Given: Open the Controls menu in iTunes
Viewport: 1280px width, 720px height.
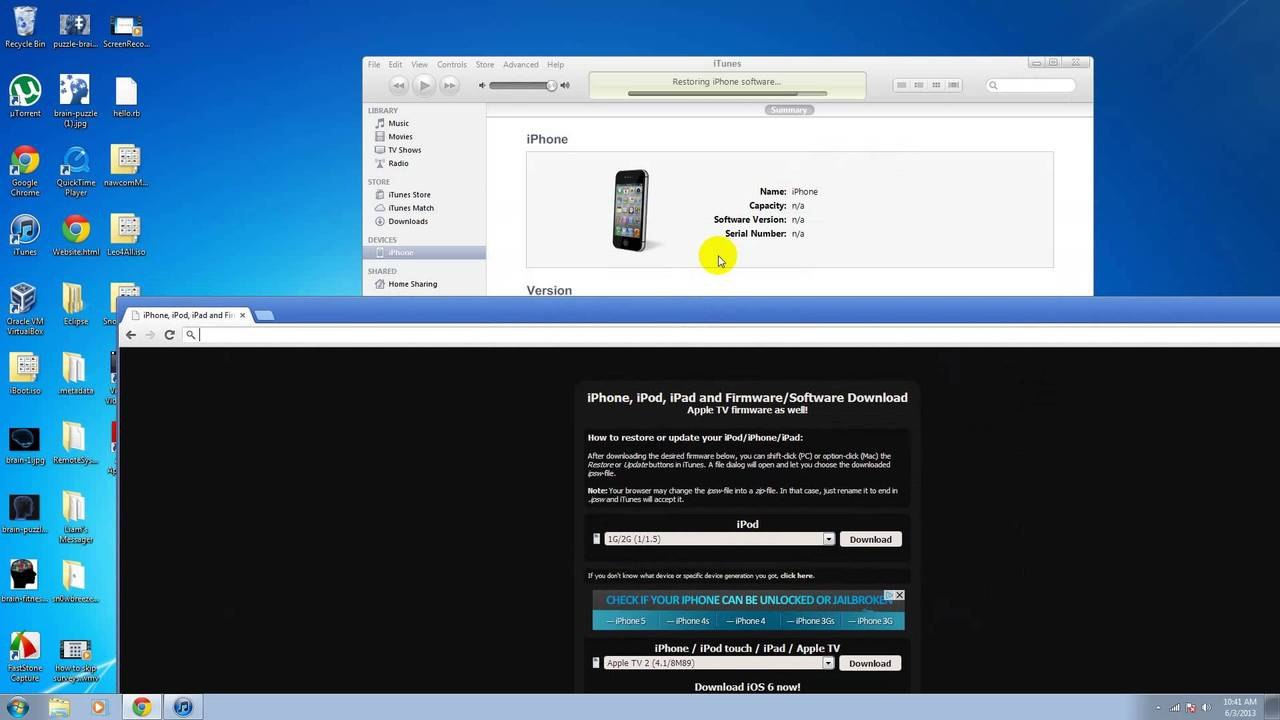Looking at the screenshot, I should (452, 65).
